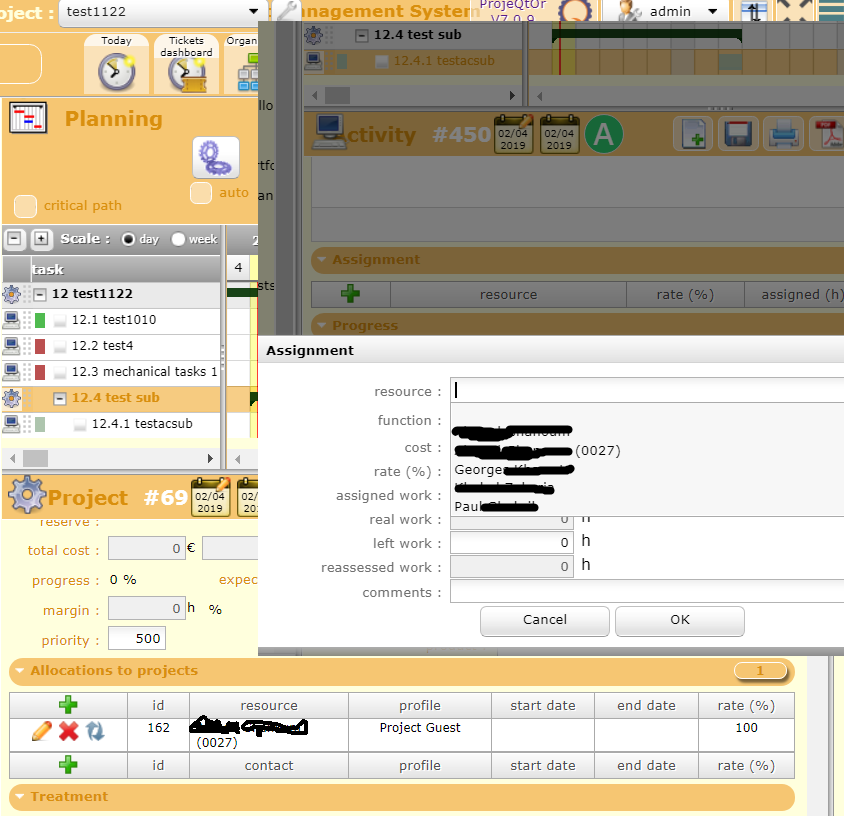Click the Today clock icon
844x816 pixels.
point(116,71)
